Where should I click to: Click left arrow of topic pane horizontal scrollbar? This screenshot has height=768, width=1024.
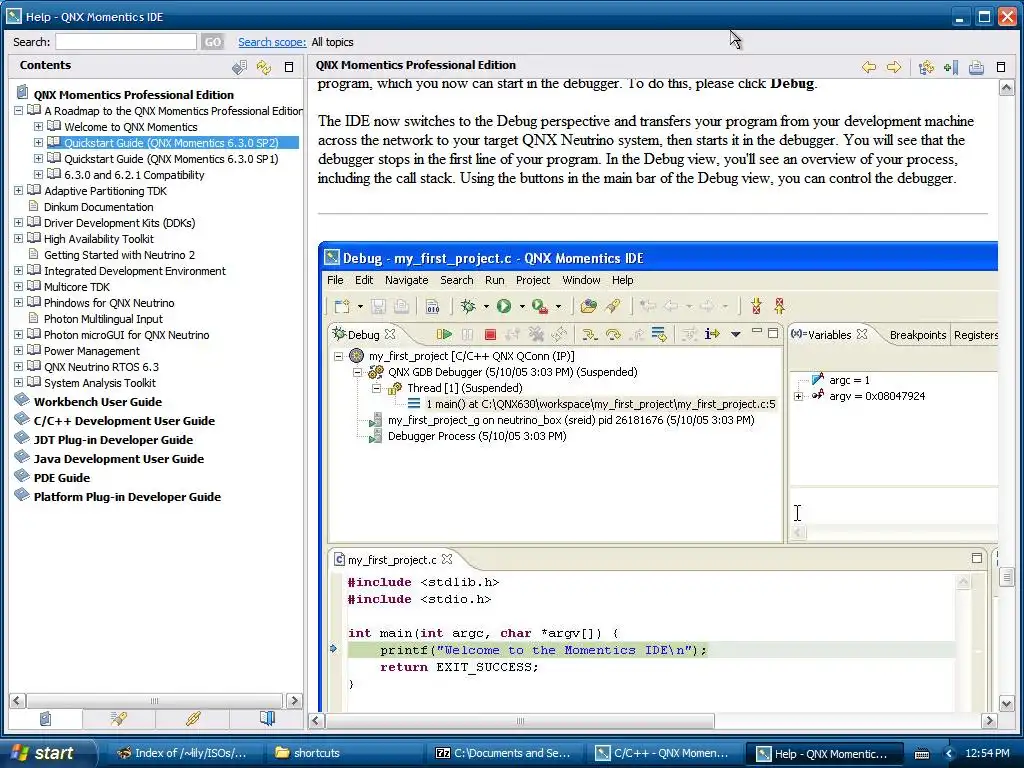(x=317, y=721)
